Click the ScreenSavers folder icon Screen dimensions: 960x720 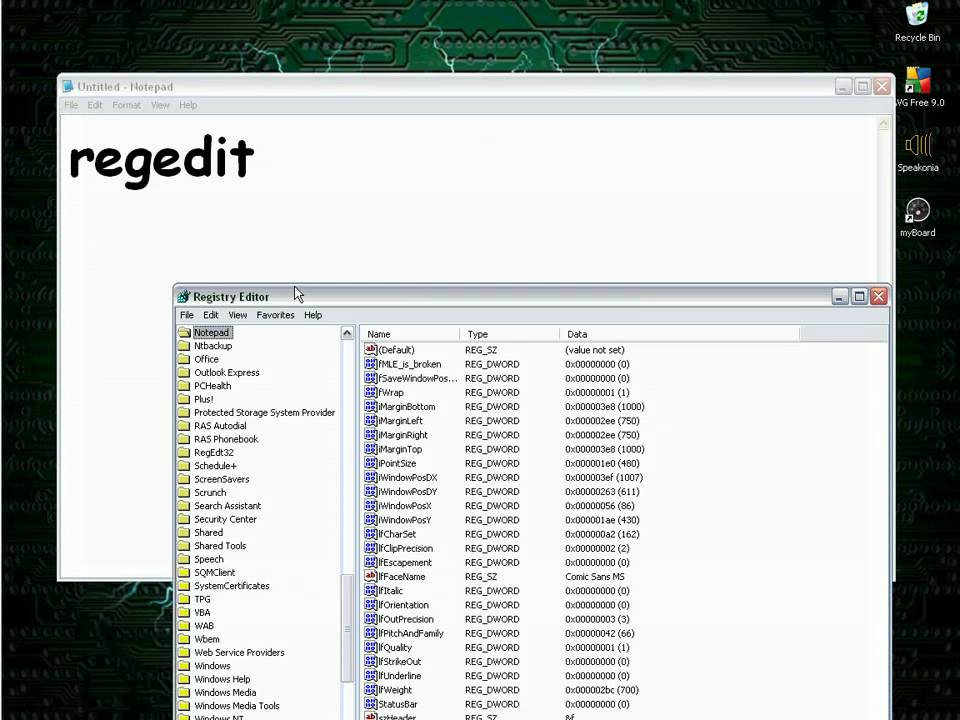[x=184, y=479]
